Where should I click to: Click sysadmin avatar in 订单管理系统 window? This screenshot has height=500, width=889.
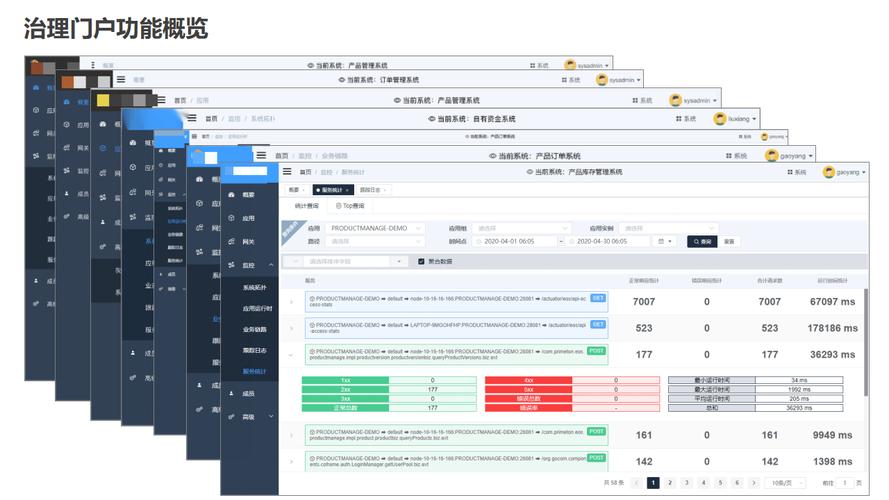tap(602, 80)
